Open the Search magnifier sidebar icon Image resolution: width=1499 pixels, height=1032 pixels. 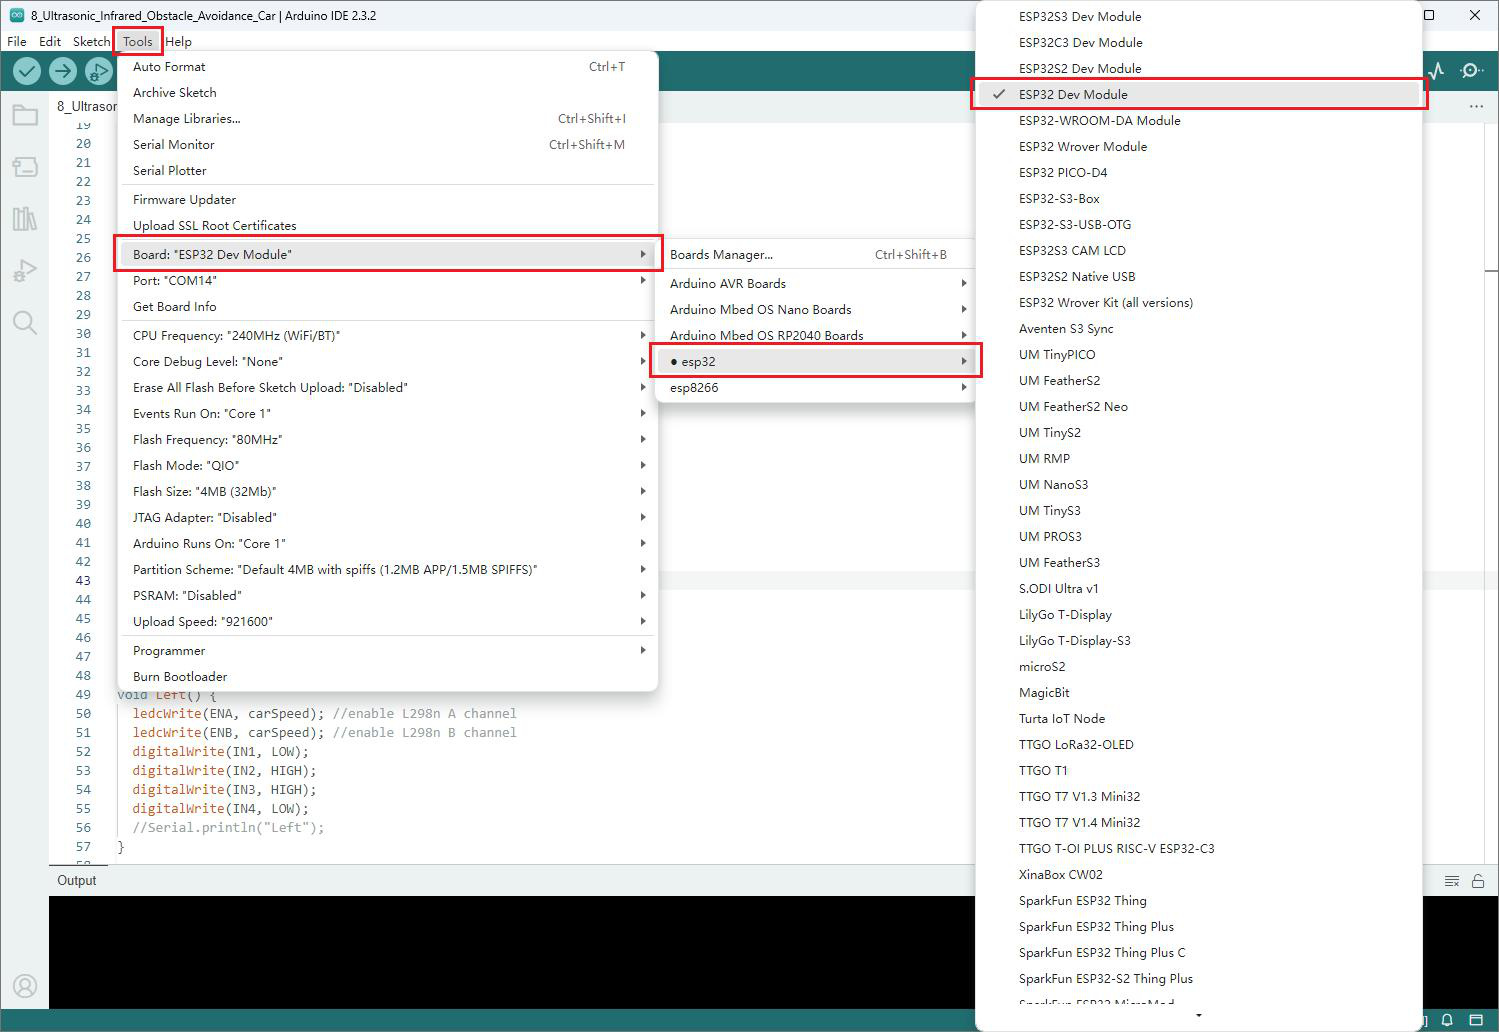[x=25, y=322]
